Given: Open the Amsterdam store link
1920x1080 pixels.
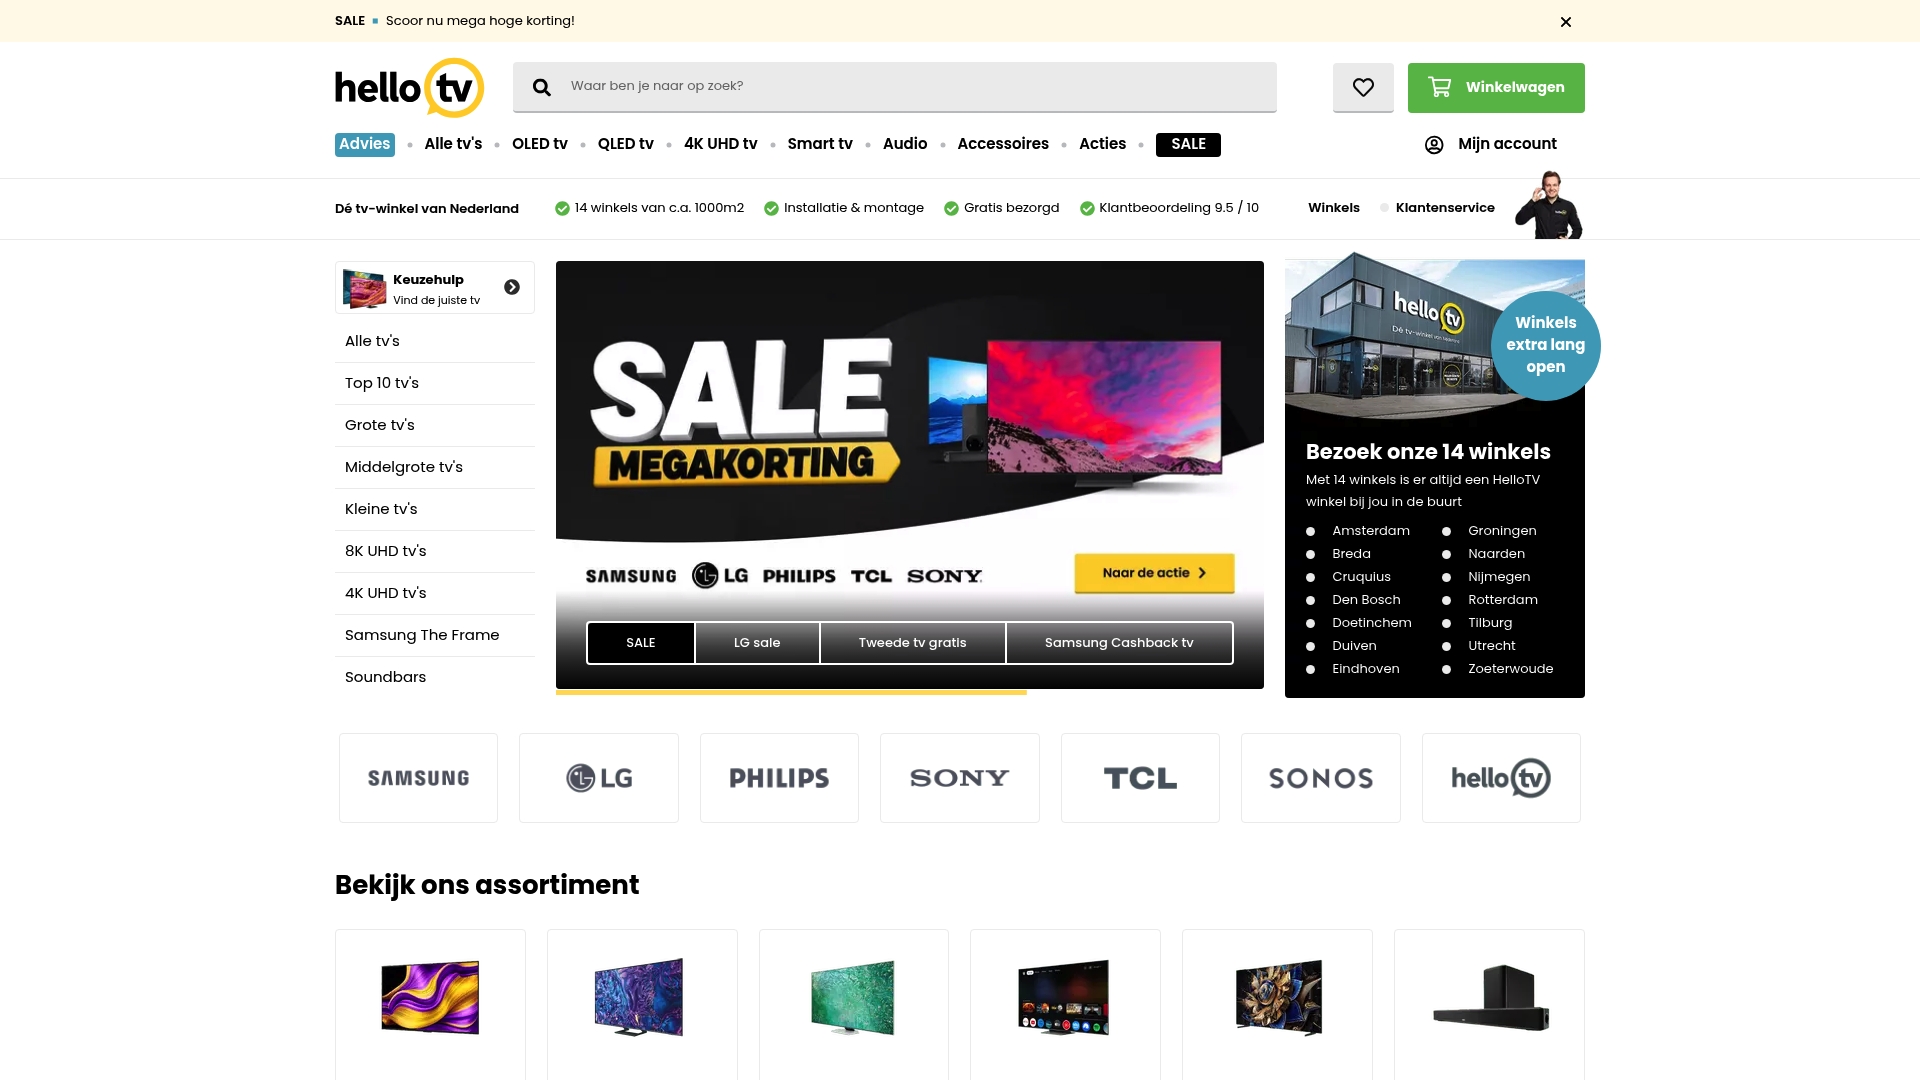Looking at the screenshot, I should click(1371, 531).
